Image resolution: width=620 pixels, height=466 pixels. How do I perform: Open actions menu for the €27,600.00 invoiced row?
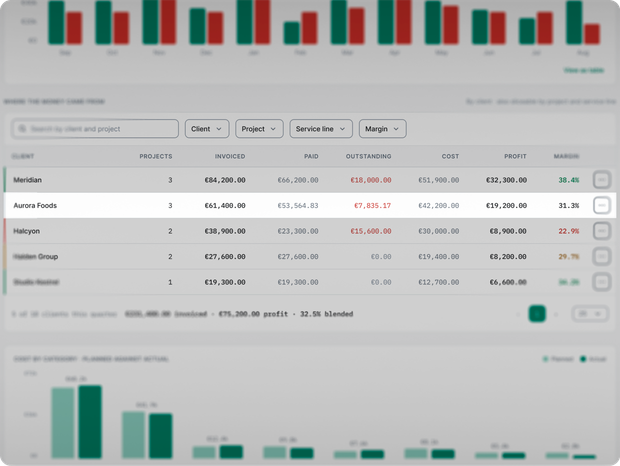[601, 257]
